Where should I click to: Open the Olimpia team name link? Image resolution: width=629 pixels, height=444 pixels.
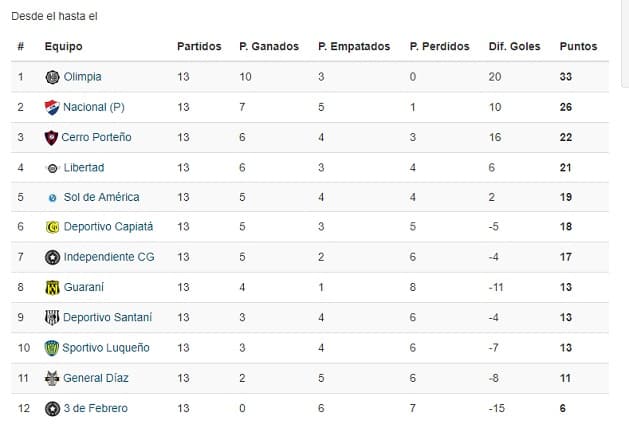pyautogui.click(x=82, y=77)
